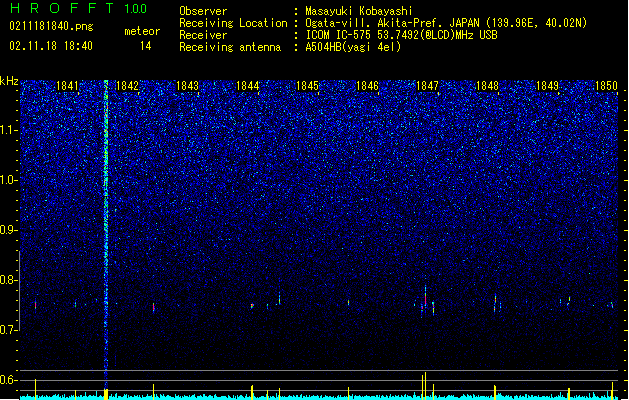629x400 pixels.
Task: Click the 1847 time marker
Action: pos(428,86)
